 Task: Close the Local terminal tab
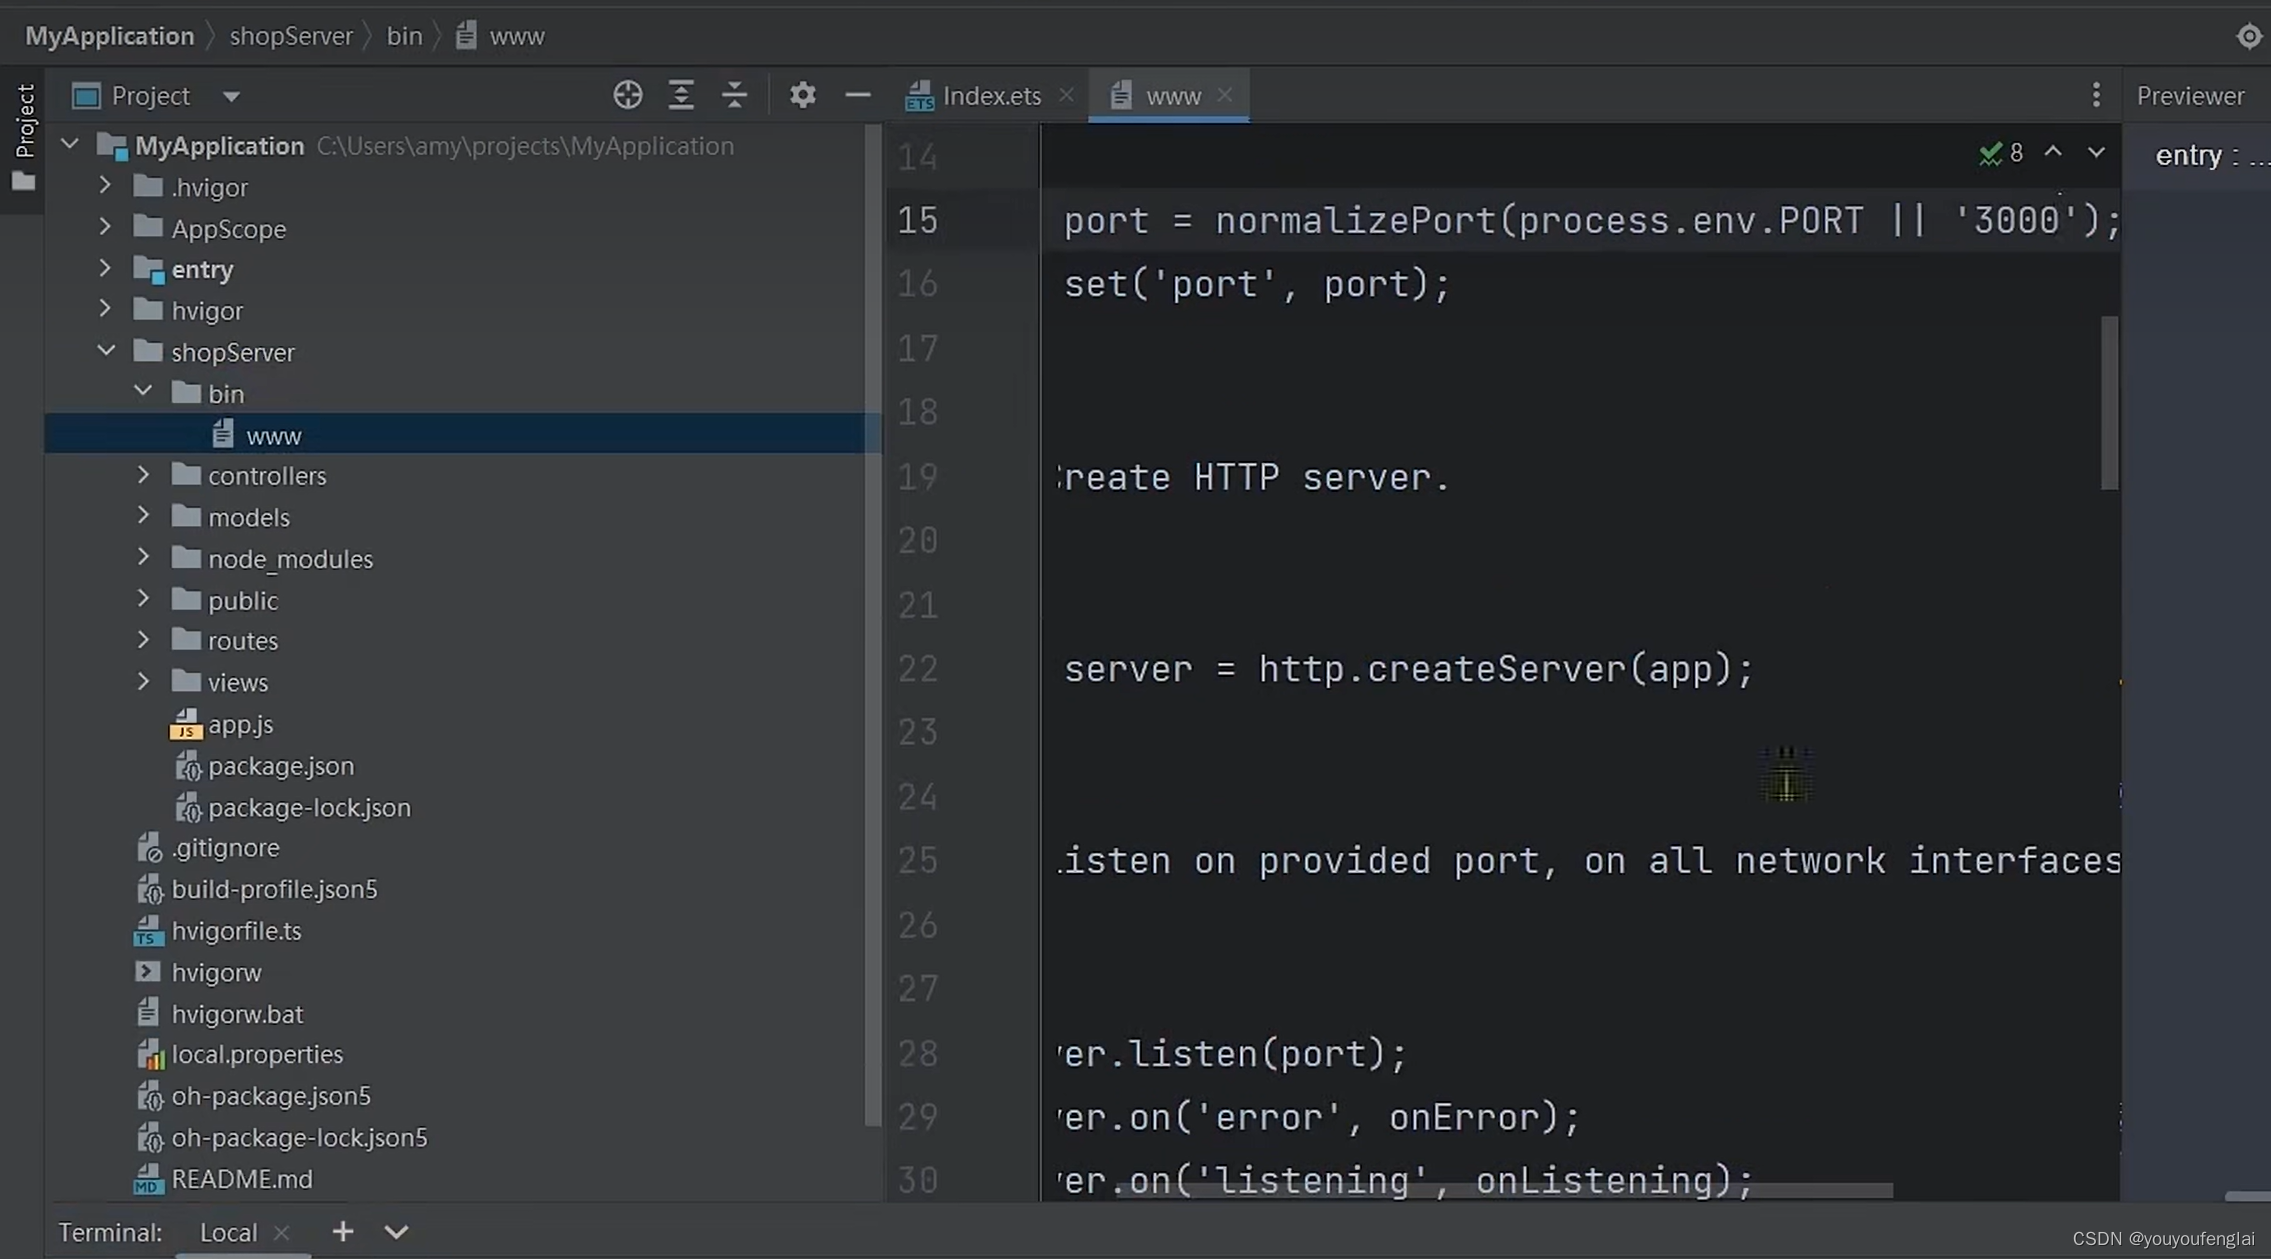[282, 1232]
